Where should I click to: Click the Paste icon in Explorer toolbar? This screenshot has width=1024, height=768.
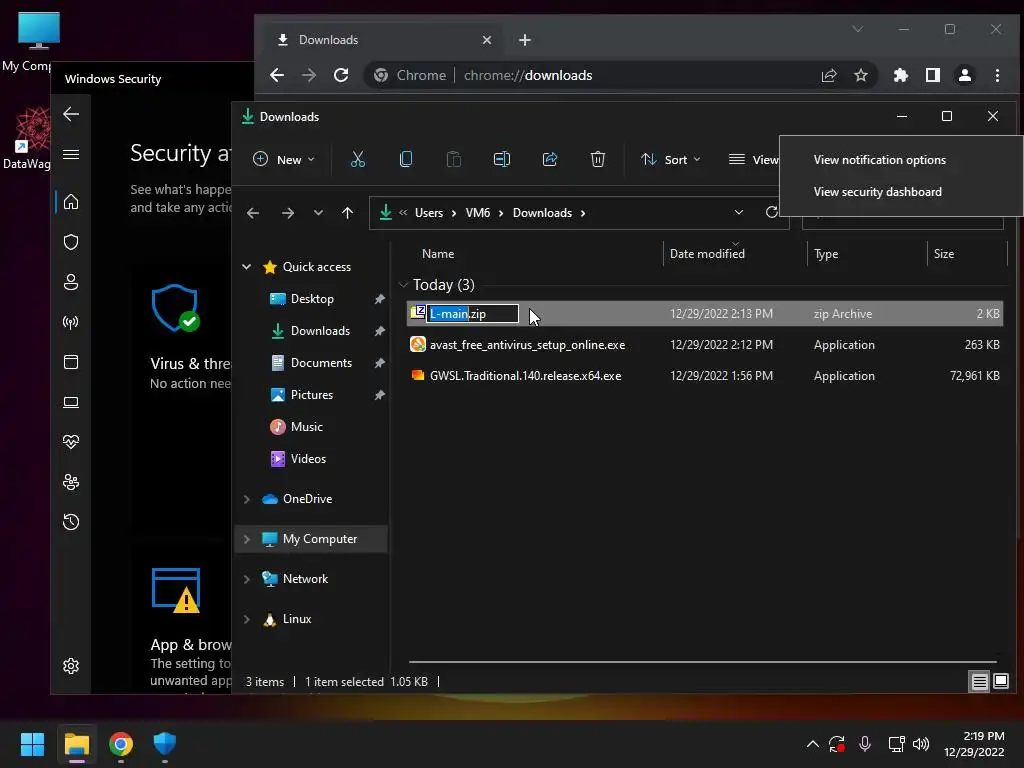point(453,159)
